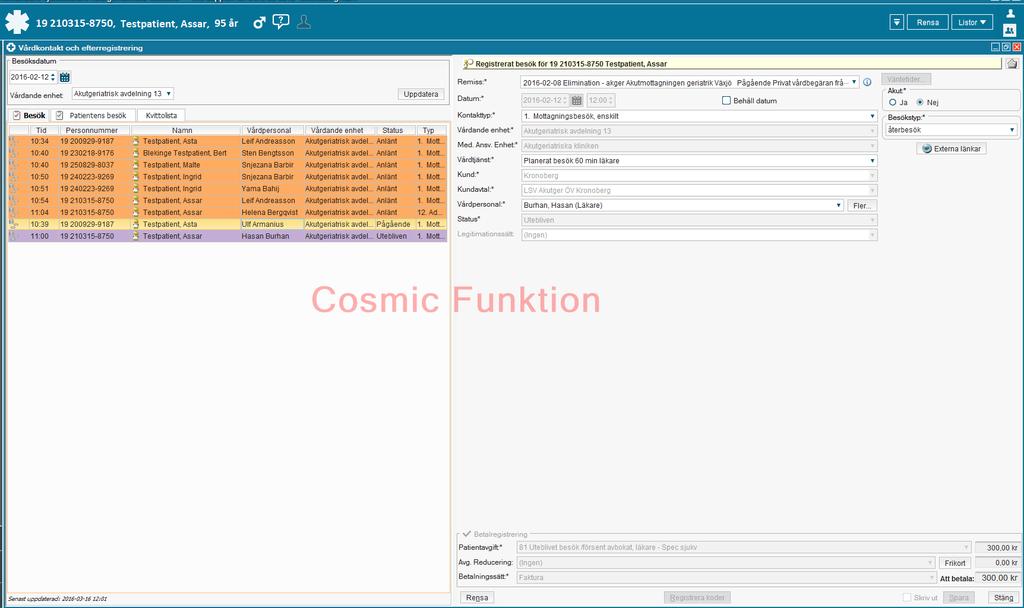Sort by the Status column header
1024x608 pixels.
pos(392,131)
